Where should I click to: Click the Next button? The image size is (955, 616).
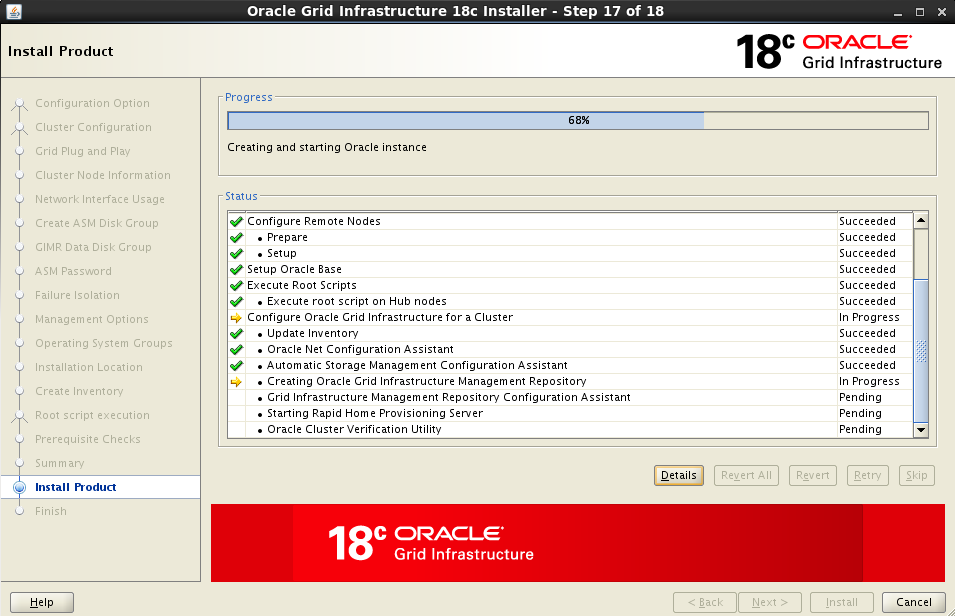pos(770,602)
